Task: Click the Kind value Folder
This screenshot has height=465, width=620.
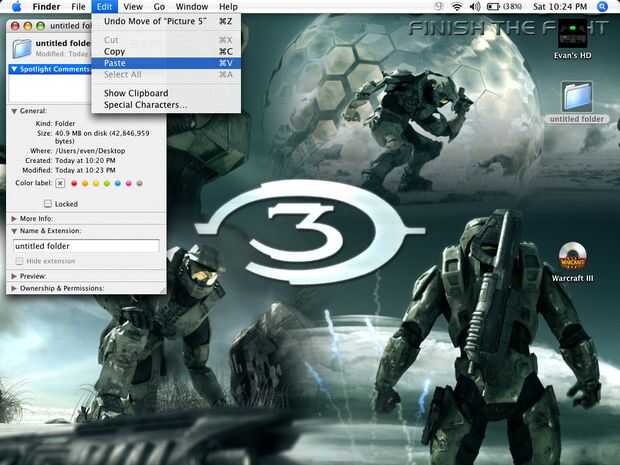Action: [x=65, y=123]
